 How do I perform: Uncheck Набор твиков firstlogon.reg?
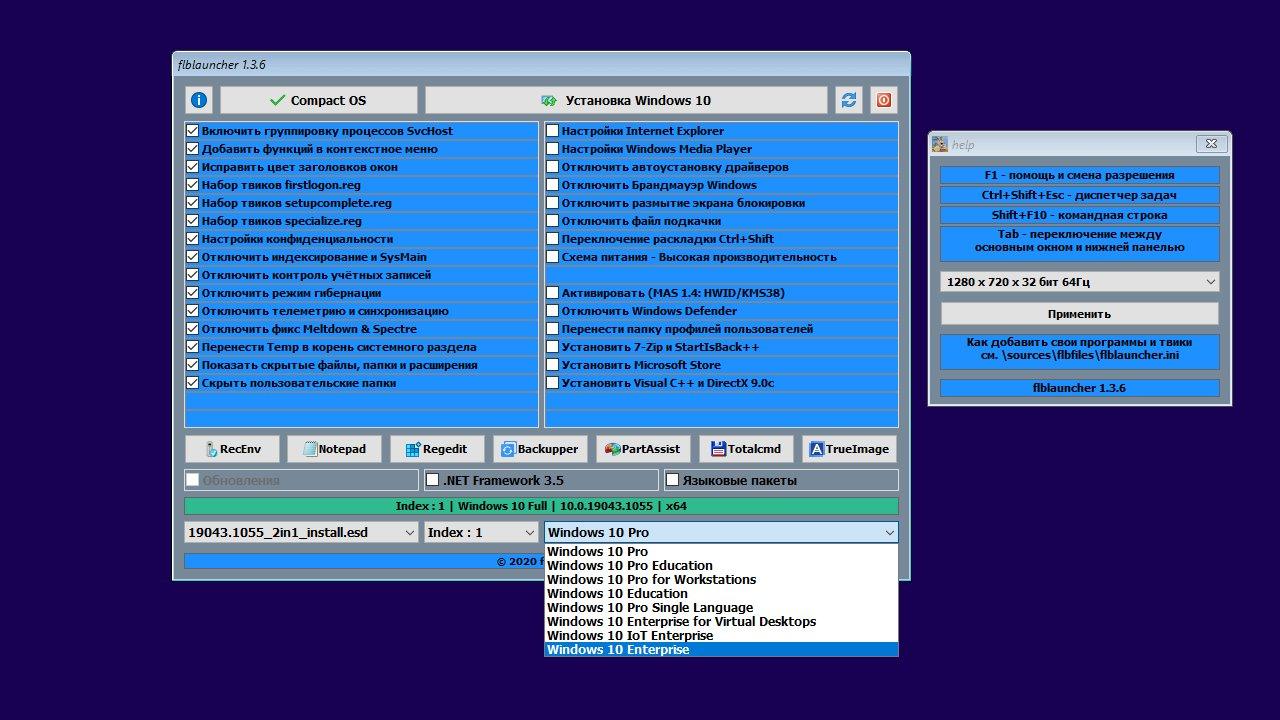194,185
